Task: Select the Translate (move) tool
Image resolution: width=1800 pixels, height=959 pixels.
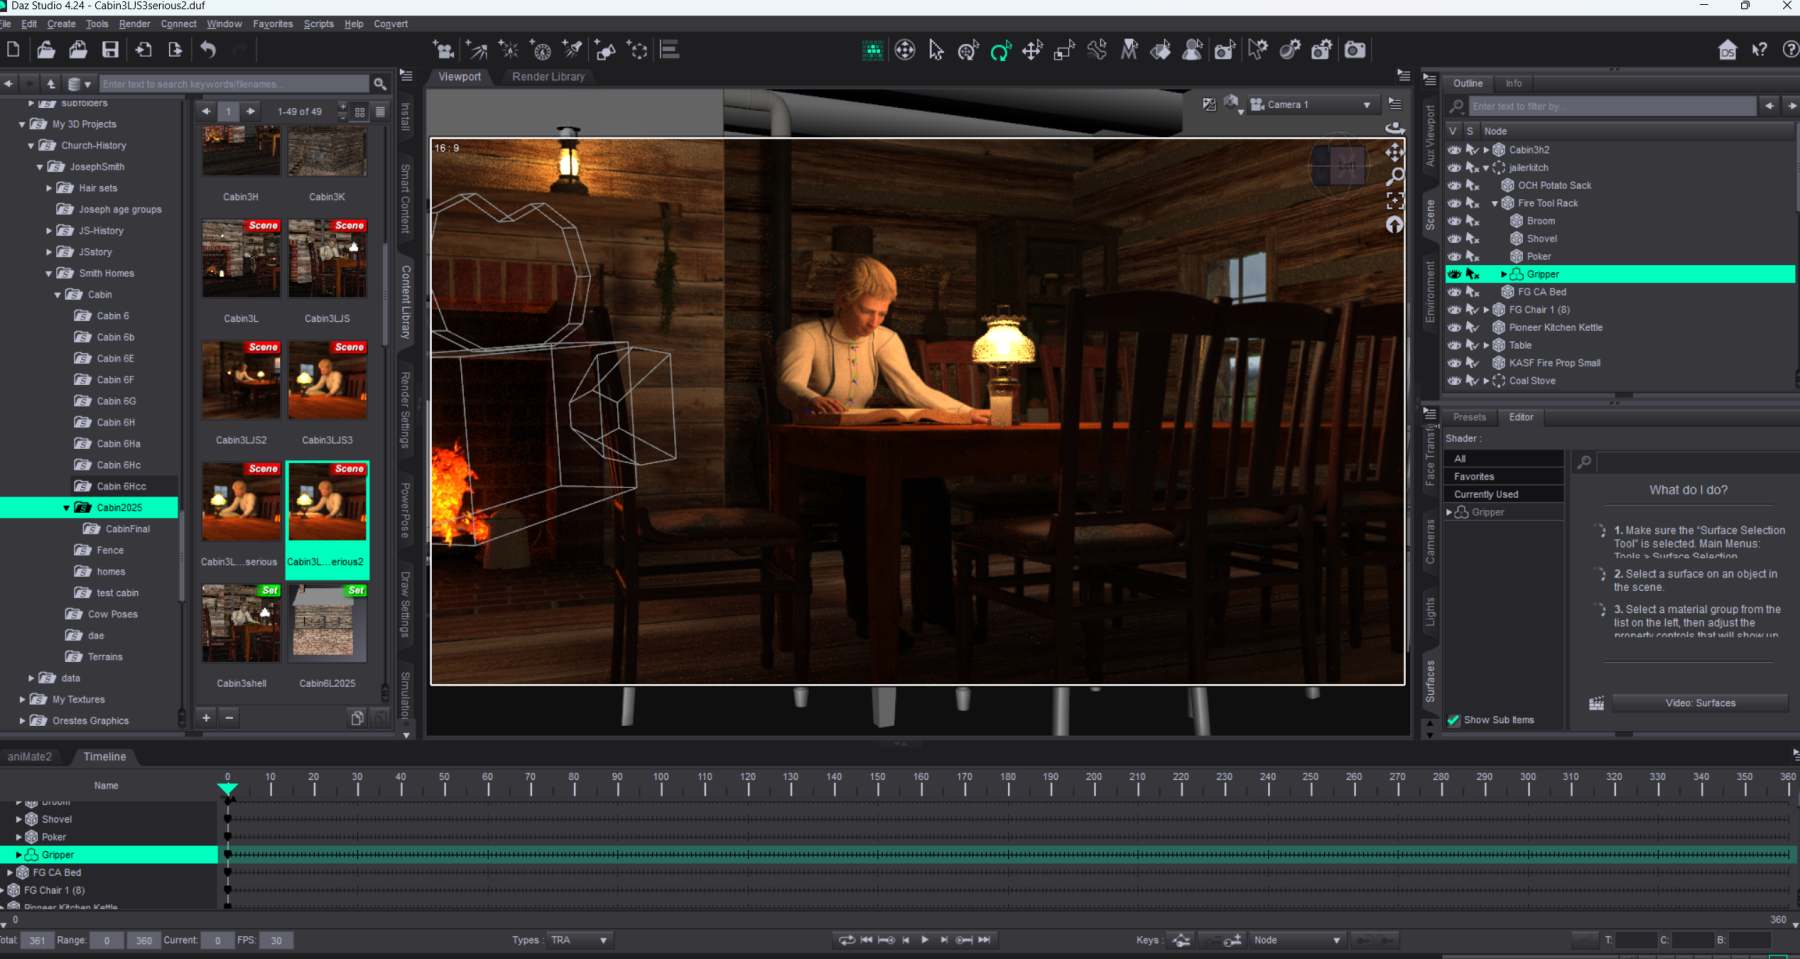Action: [x=1032, y=50]
